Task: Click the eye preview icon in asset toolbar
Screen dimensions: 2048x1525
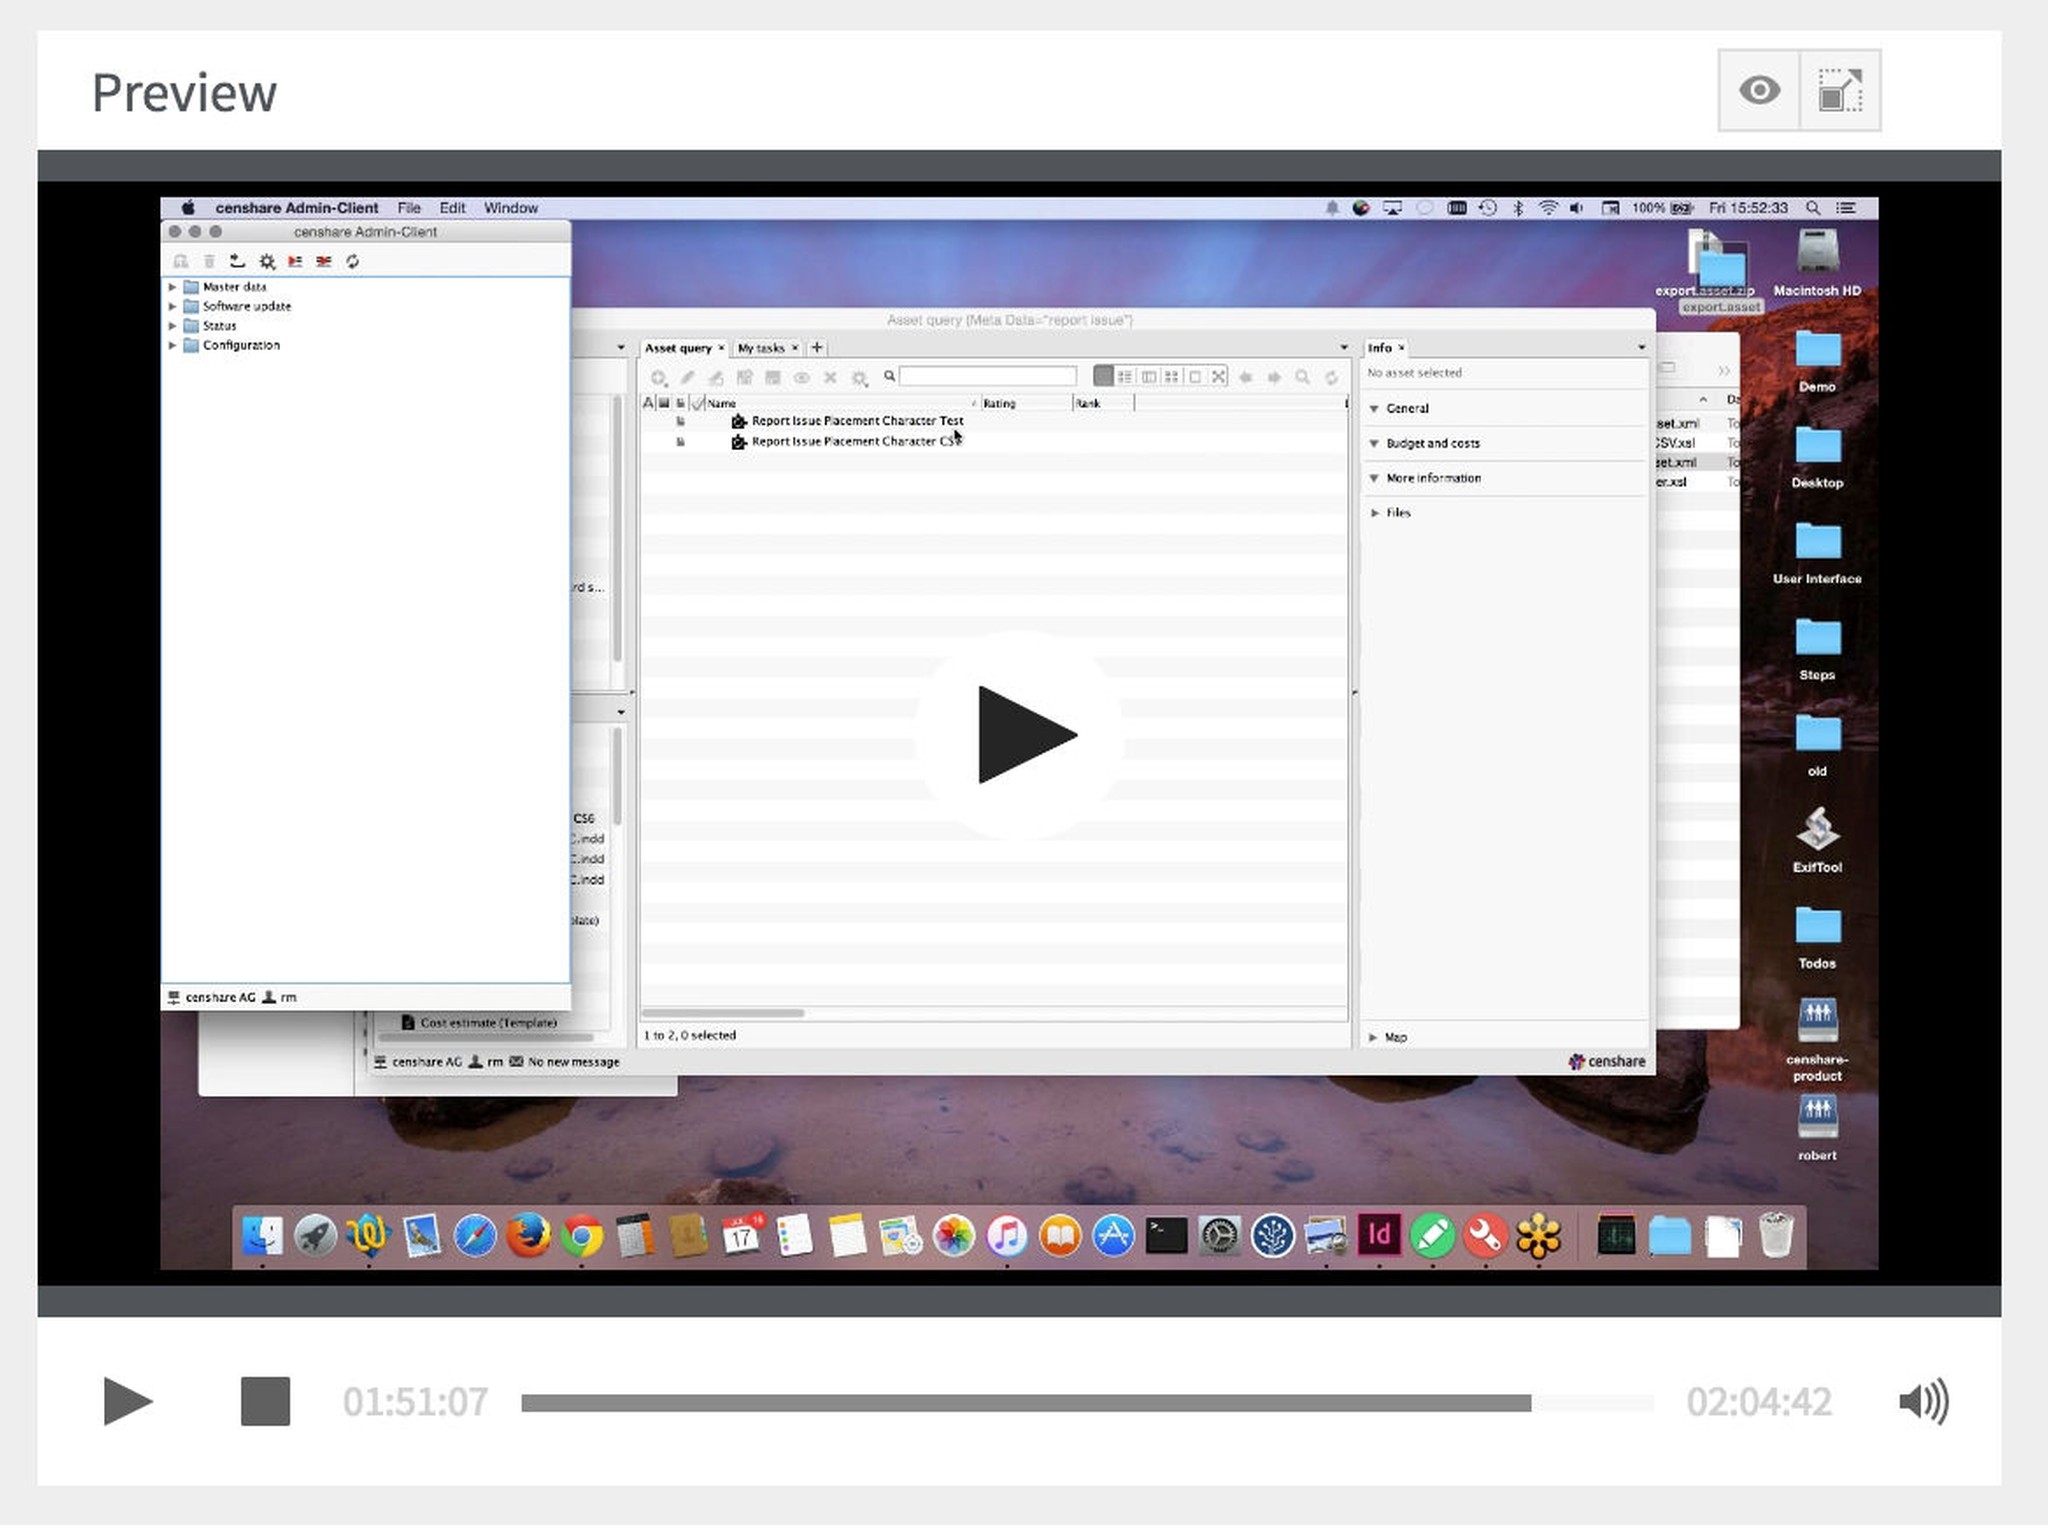Action: (x=803, y=377)
